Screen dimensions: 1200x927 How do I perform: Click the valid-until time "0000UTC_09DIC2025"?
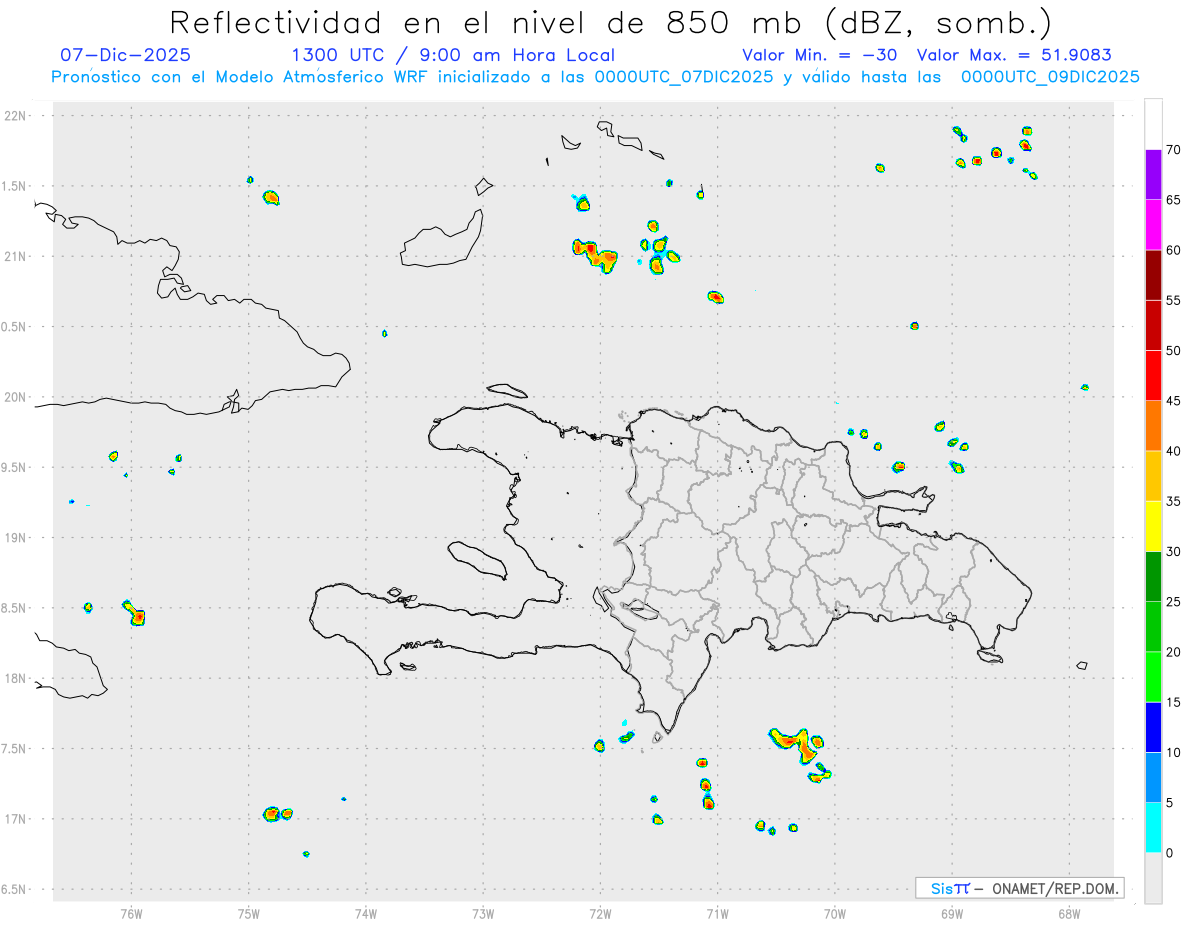(1050, 77)
